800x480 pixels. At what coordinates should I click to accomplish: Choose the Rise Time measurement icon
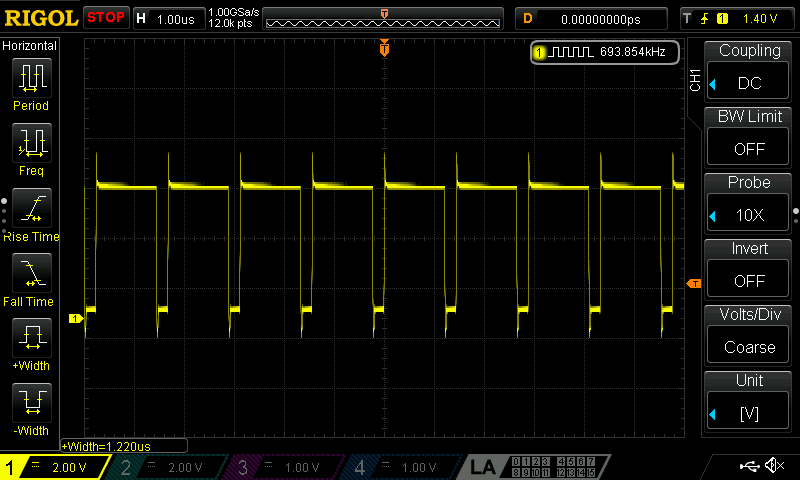click(x=31, y=209)
